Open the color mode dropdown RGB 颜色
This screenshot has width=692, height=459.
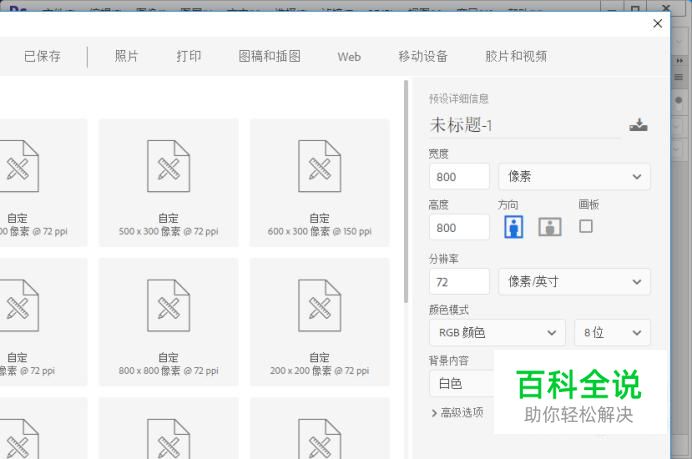click(497, 332)
